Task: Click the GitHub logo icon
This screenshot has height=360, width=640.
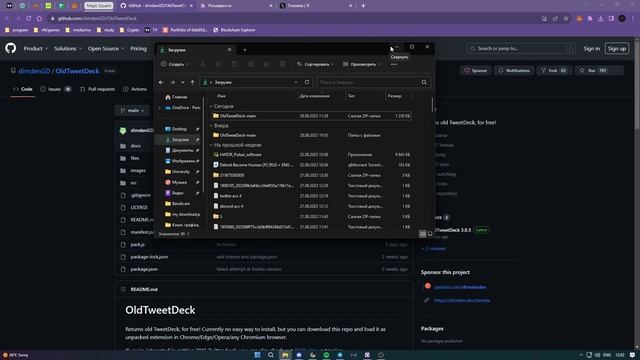Action: 11,48
